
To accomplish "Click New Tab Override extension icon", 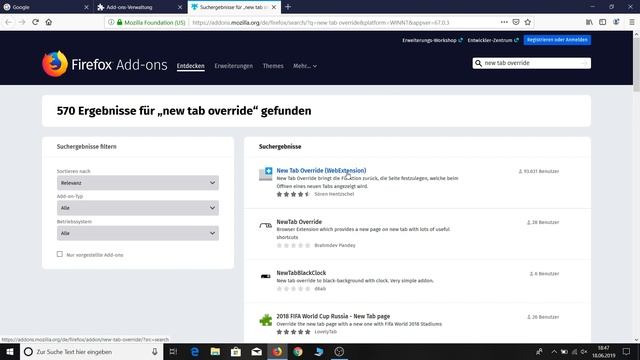I will click(x=266, y=173).
